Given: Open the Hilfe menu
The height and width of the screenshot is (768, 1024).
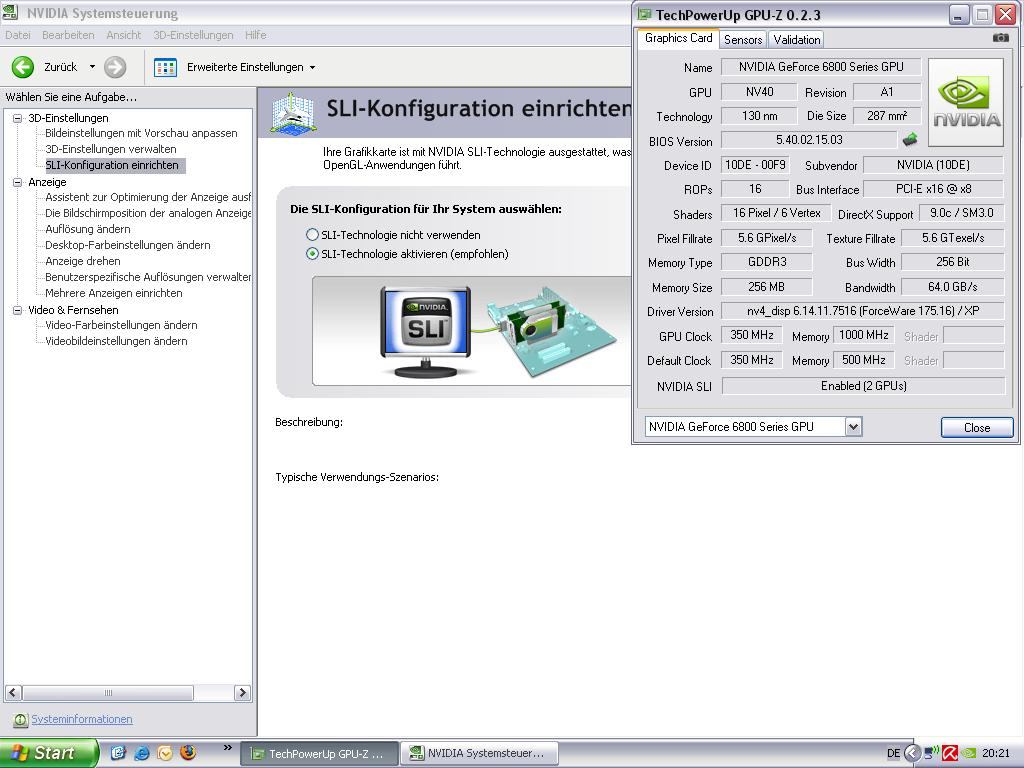Looking at the screenshot, I should pos(255,35).
